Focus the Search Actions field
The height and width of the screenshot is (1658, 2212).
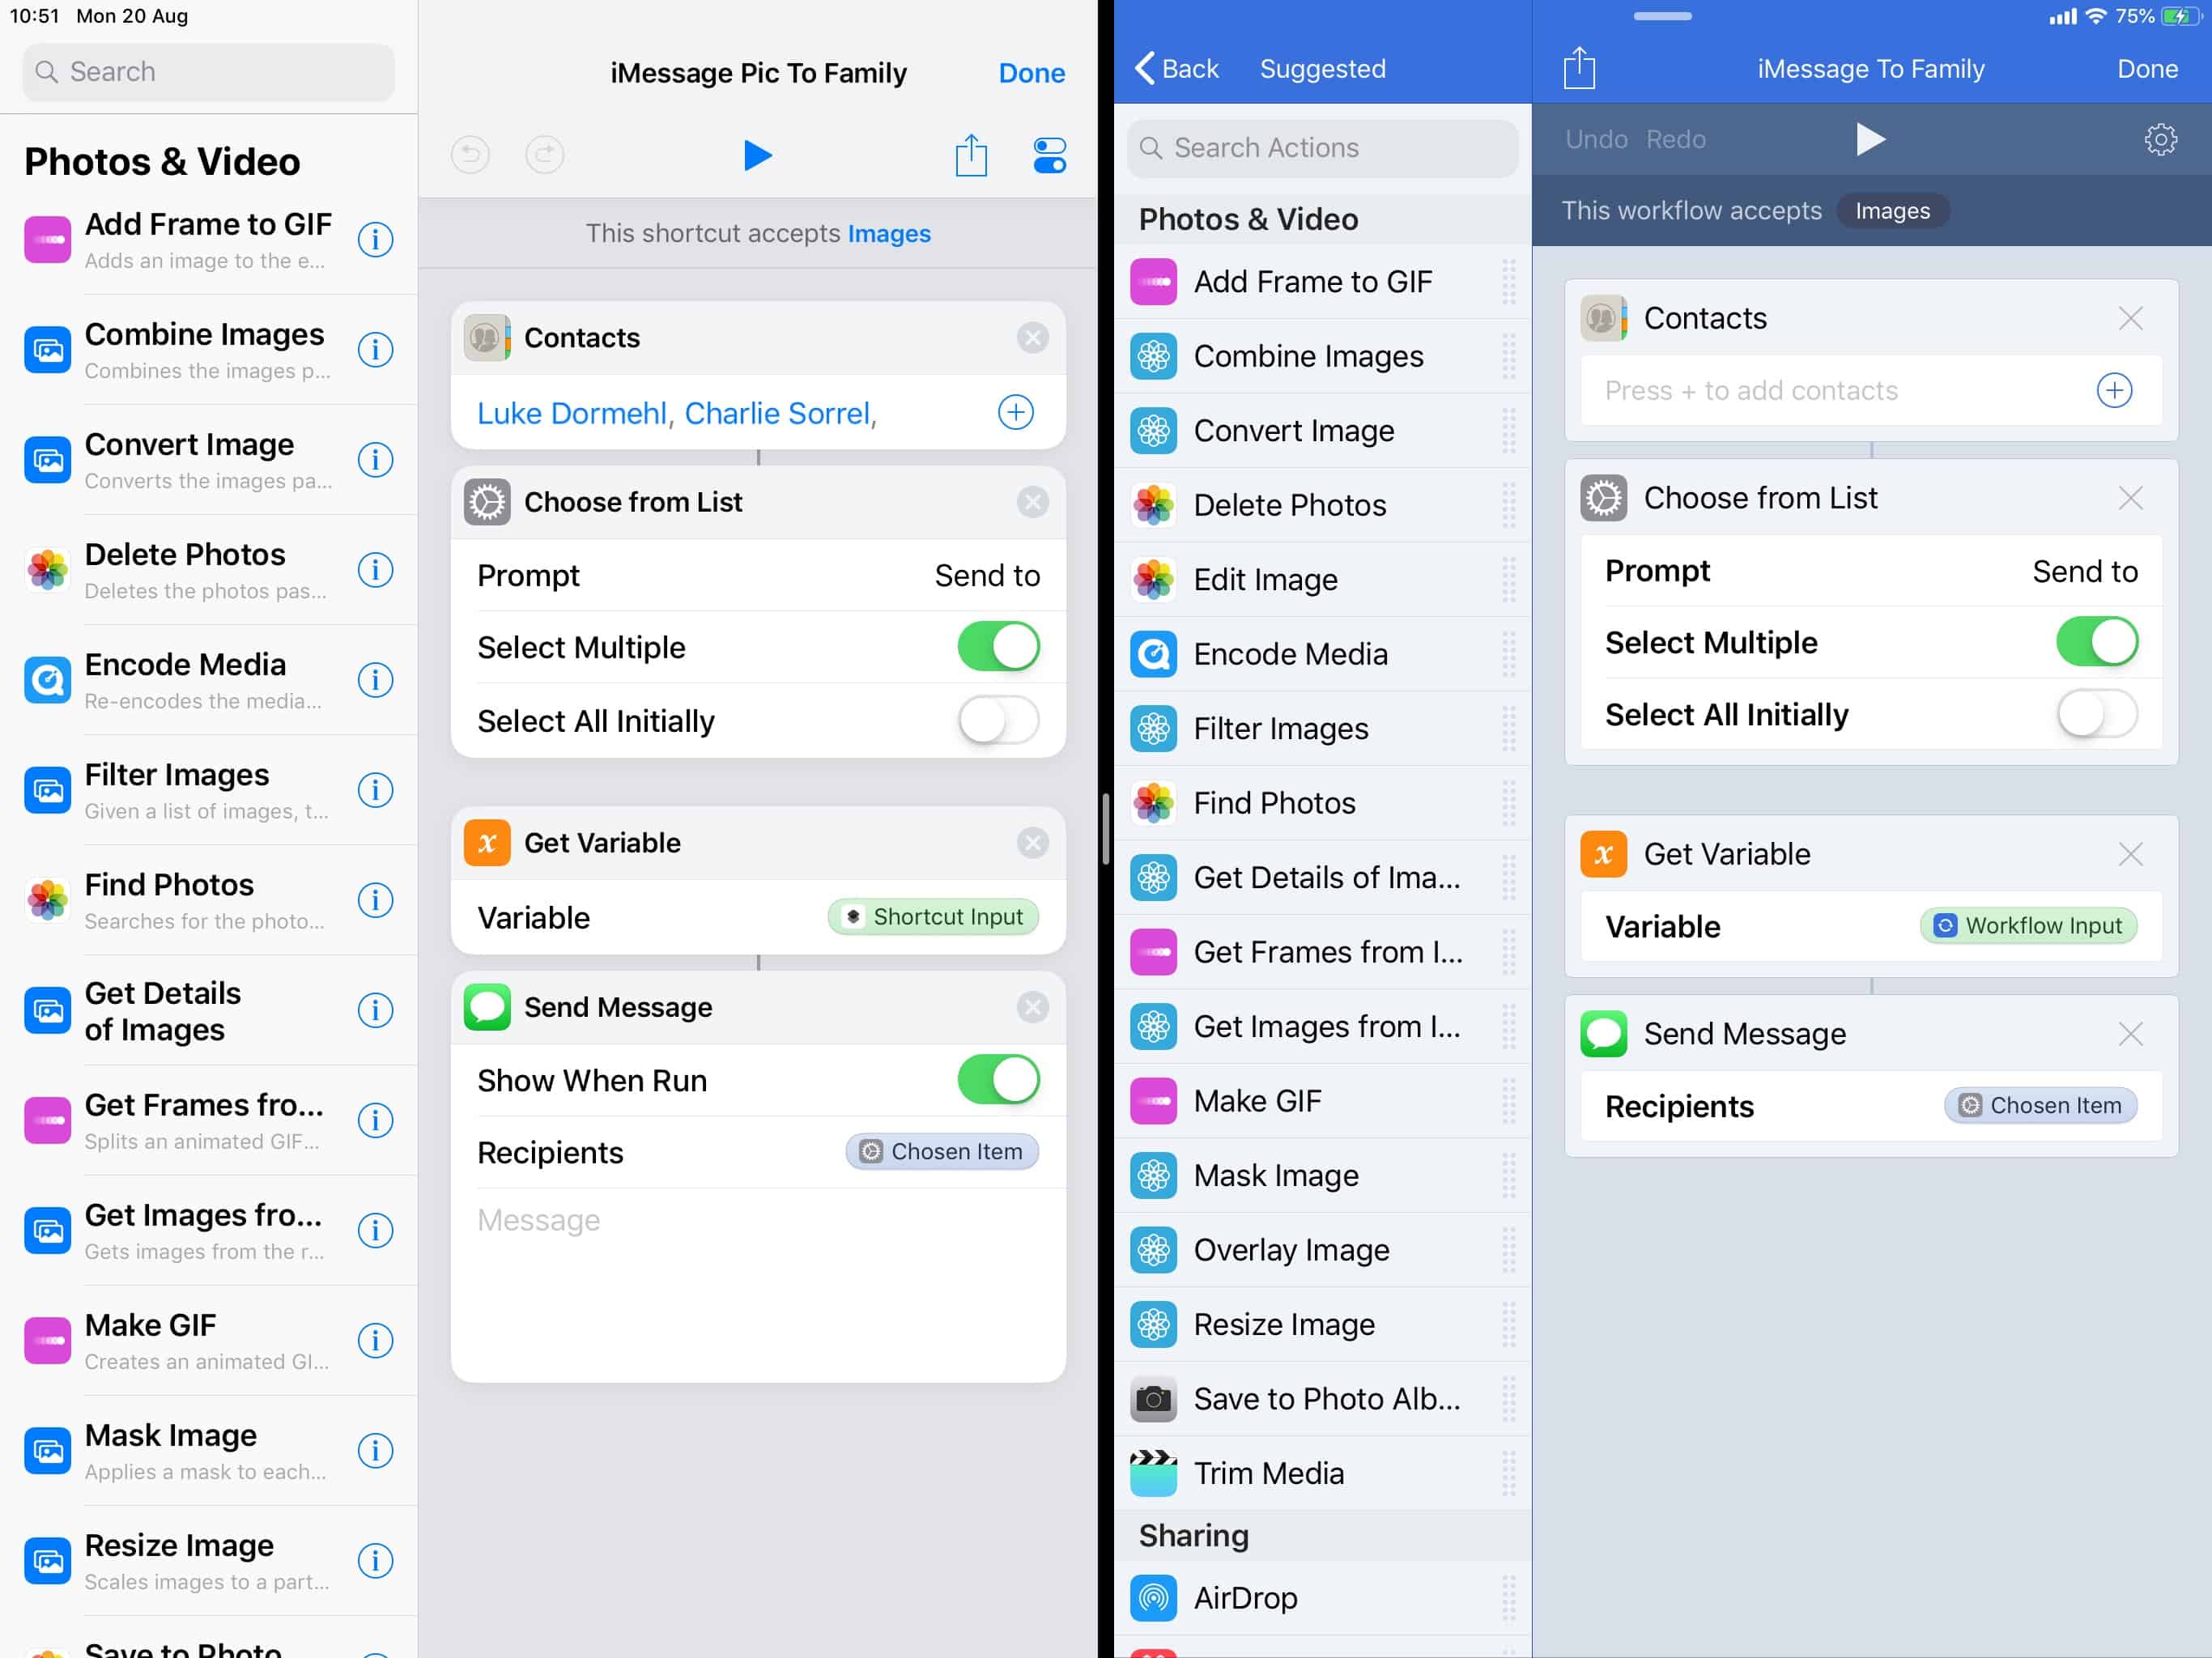point(1322,148)
